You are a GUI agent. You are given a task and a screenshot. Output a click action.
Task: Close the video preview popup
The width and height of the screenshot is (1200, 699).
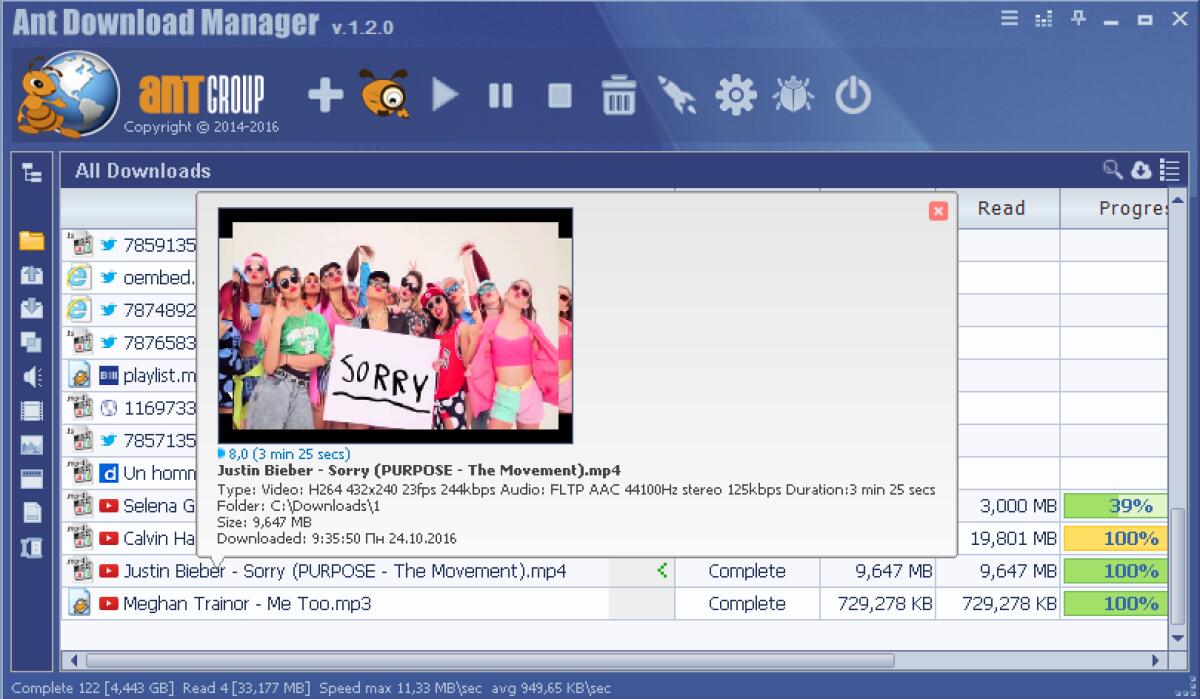pos(937,211)
